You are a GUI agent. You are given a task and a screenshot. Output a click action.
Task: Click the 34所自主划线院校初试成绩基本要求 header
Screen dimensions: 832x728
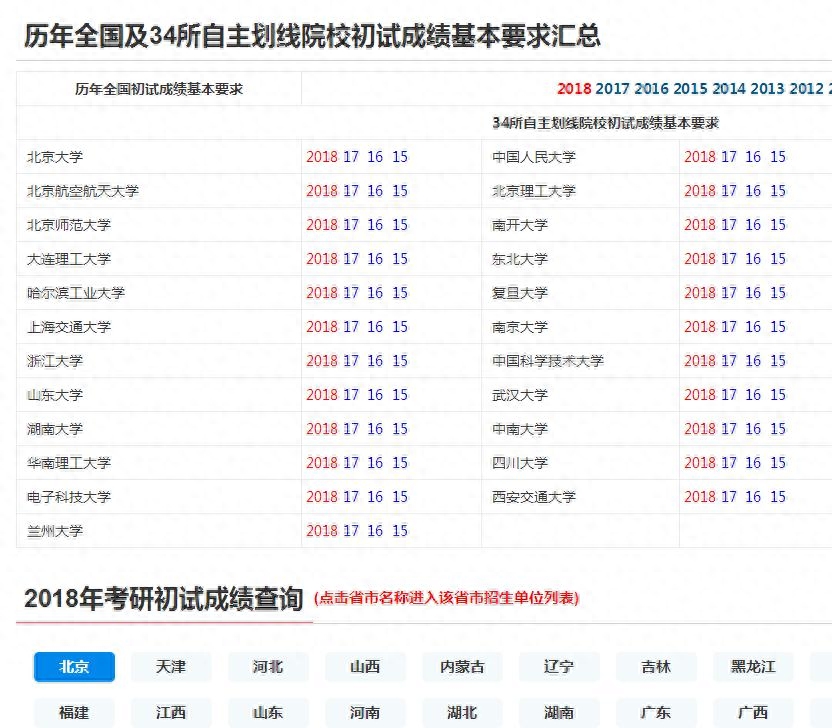[605, 123]
